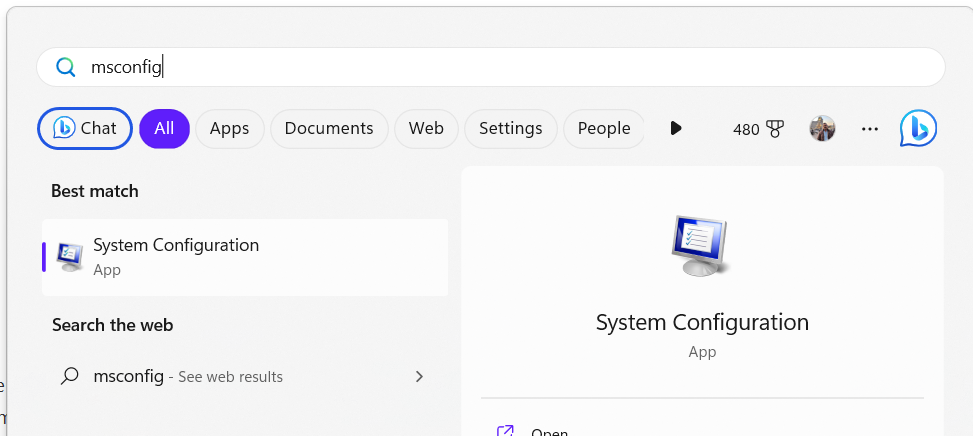Click the Open external-link arrow icon
973x436 pixels.
tap(506, 430)
